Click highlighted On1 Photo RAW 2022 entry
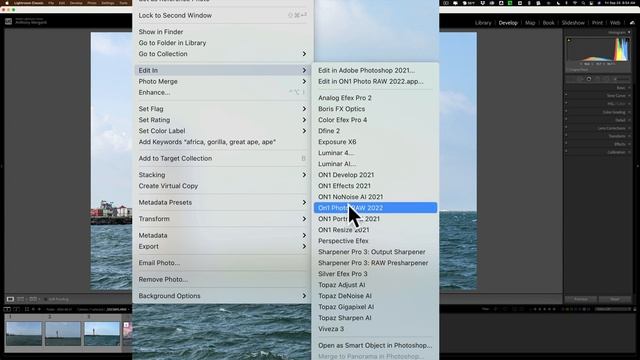This screenshot has height=360, width=640. tap(375, 208)
